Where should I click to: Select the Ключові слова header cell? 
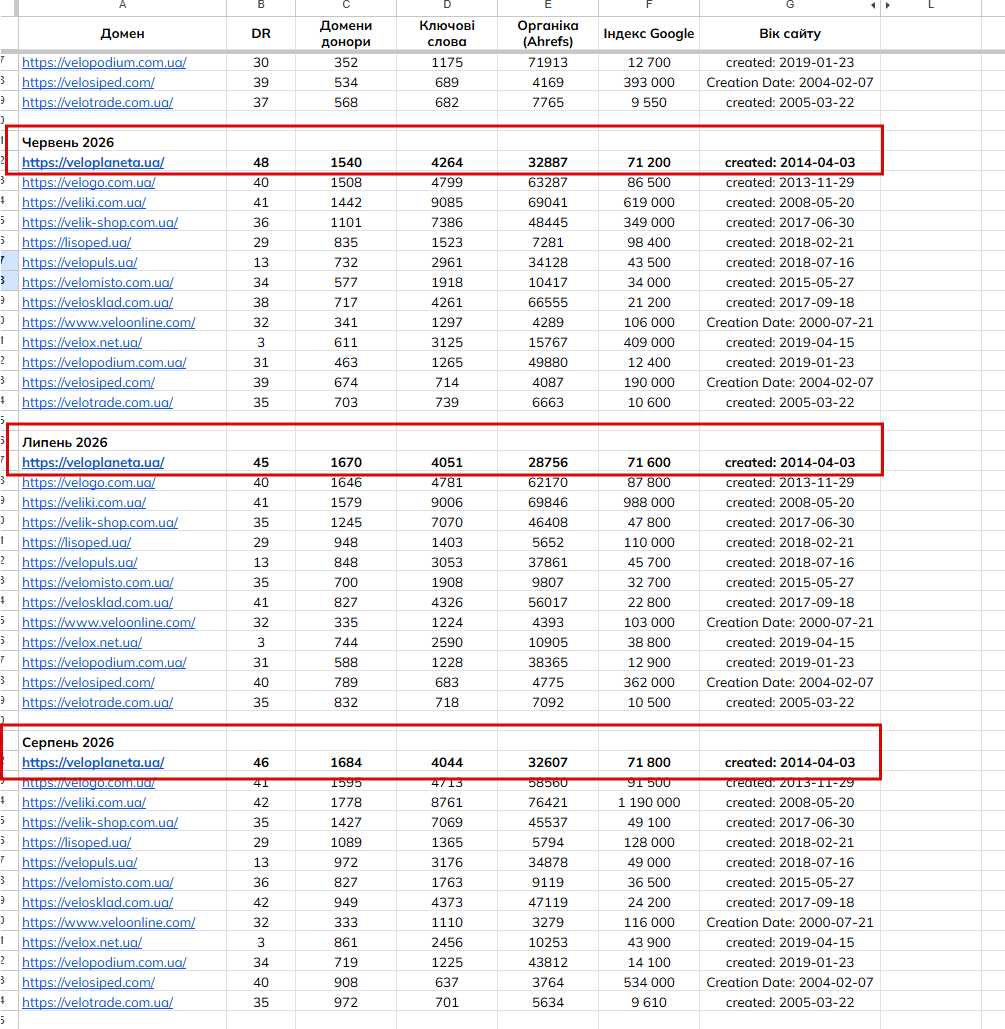tap(447, 33)
